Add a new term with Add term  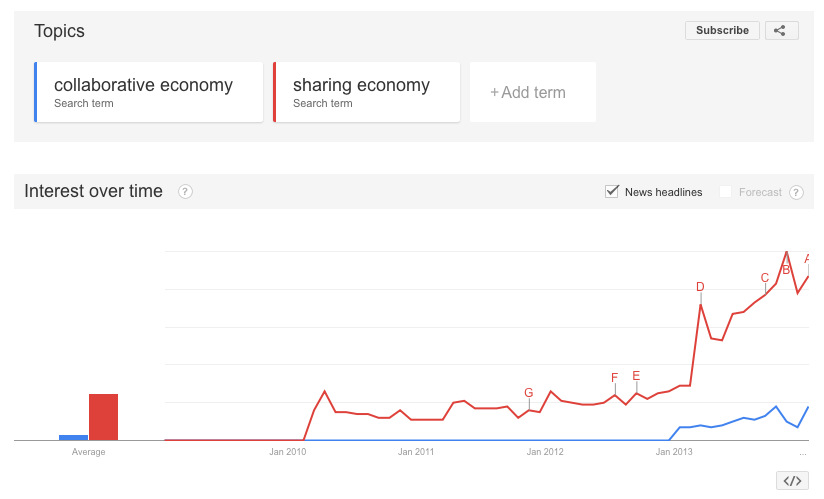pyautogui.click(x=533, y=92)
